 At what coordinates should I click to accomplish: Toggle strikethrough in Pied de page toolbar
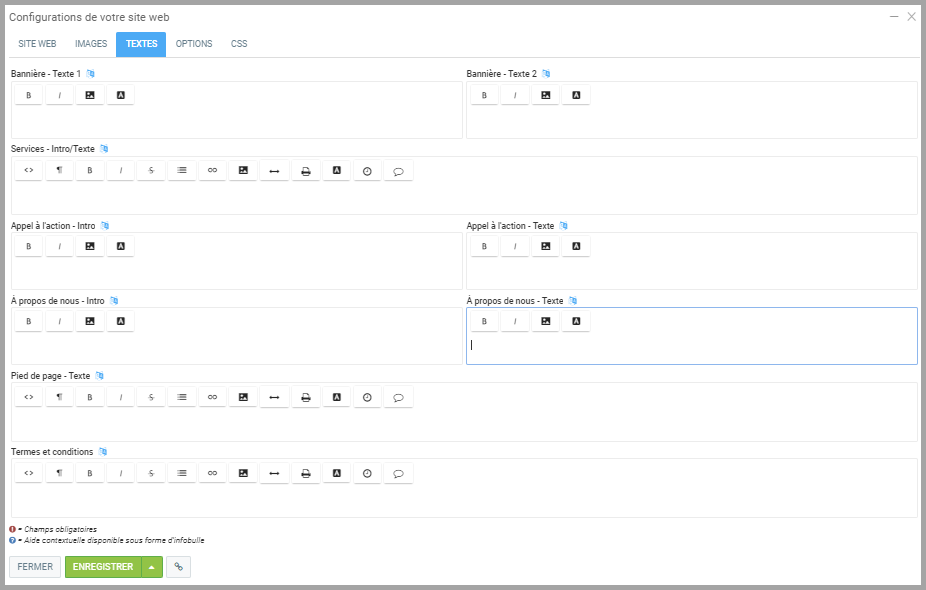click(x=151, y=397)
